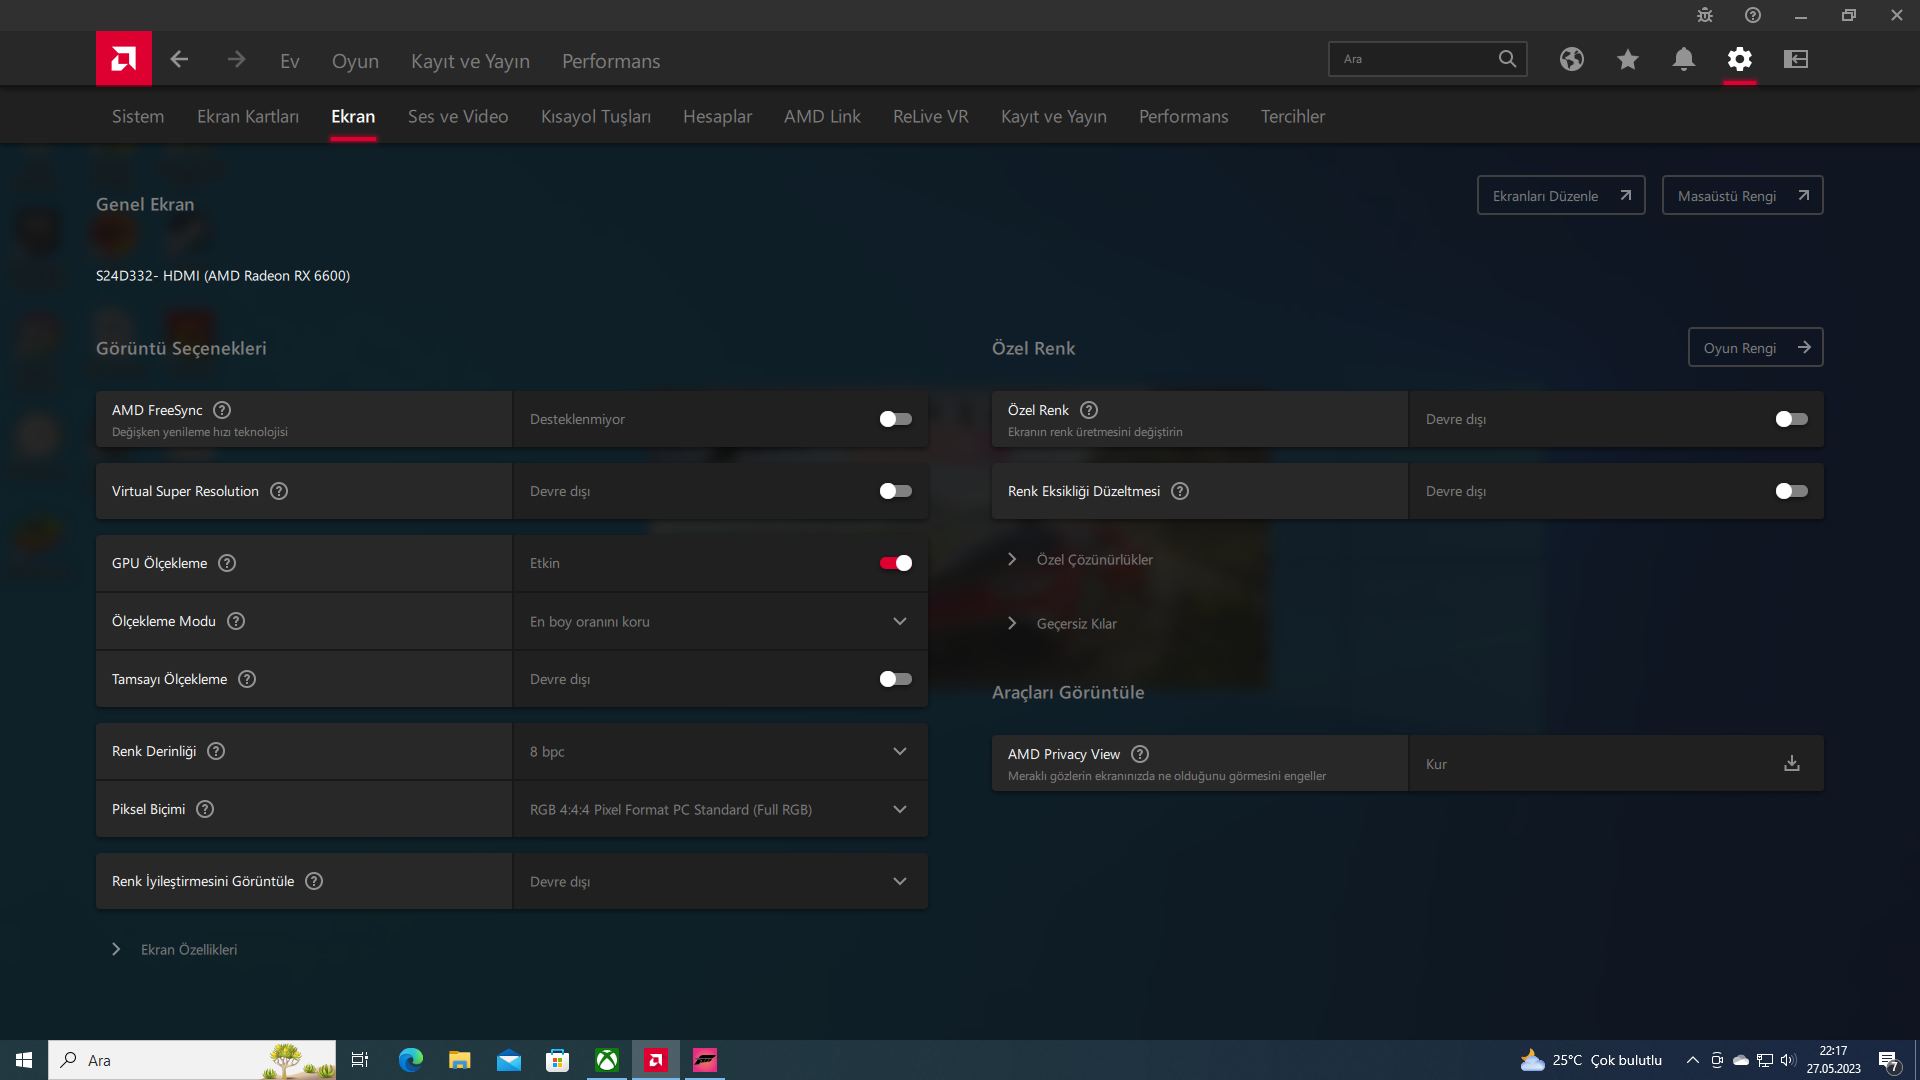Open notifications bell icon
Image resolution: width=1920 pixels, height=1080 pixels.
1683,59
